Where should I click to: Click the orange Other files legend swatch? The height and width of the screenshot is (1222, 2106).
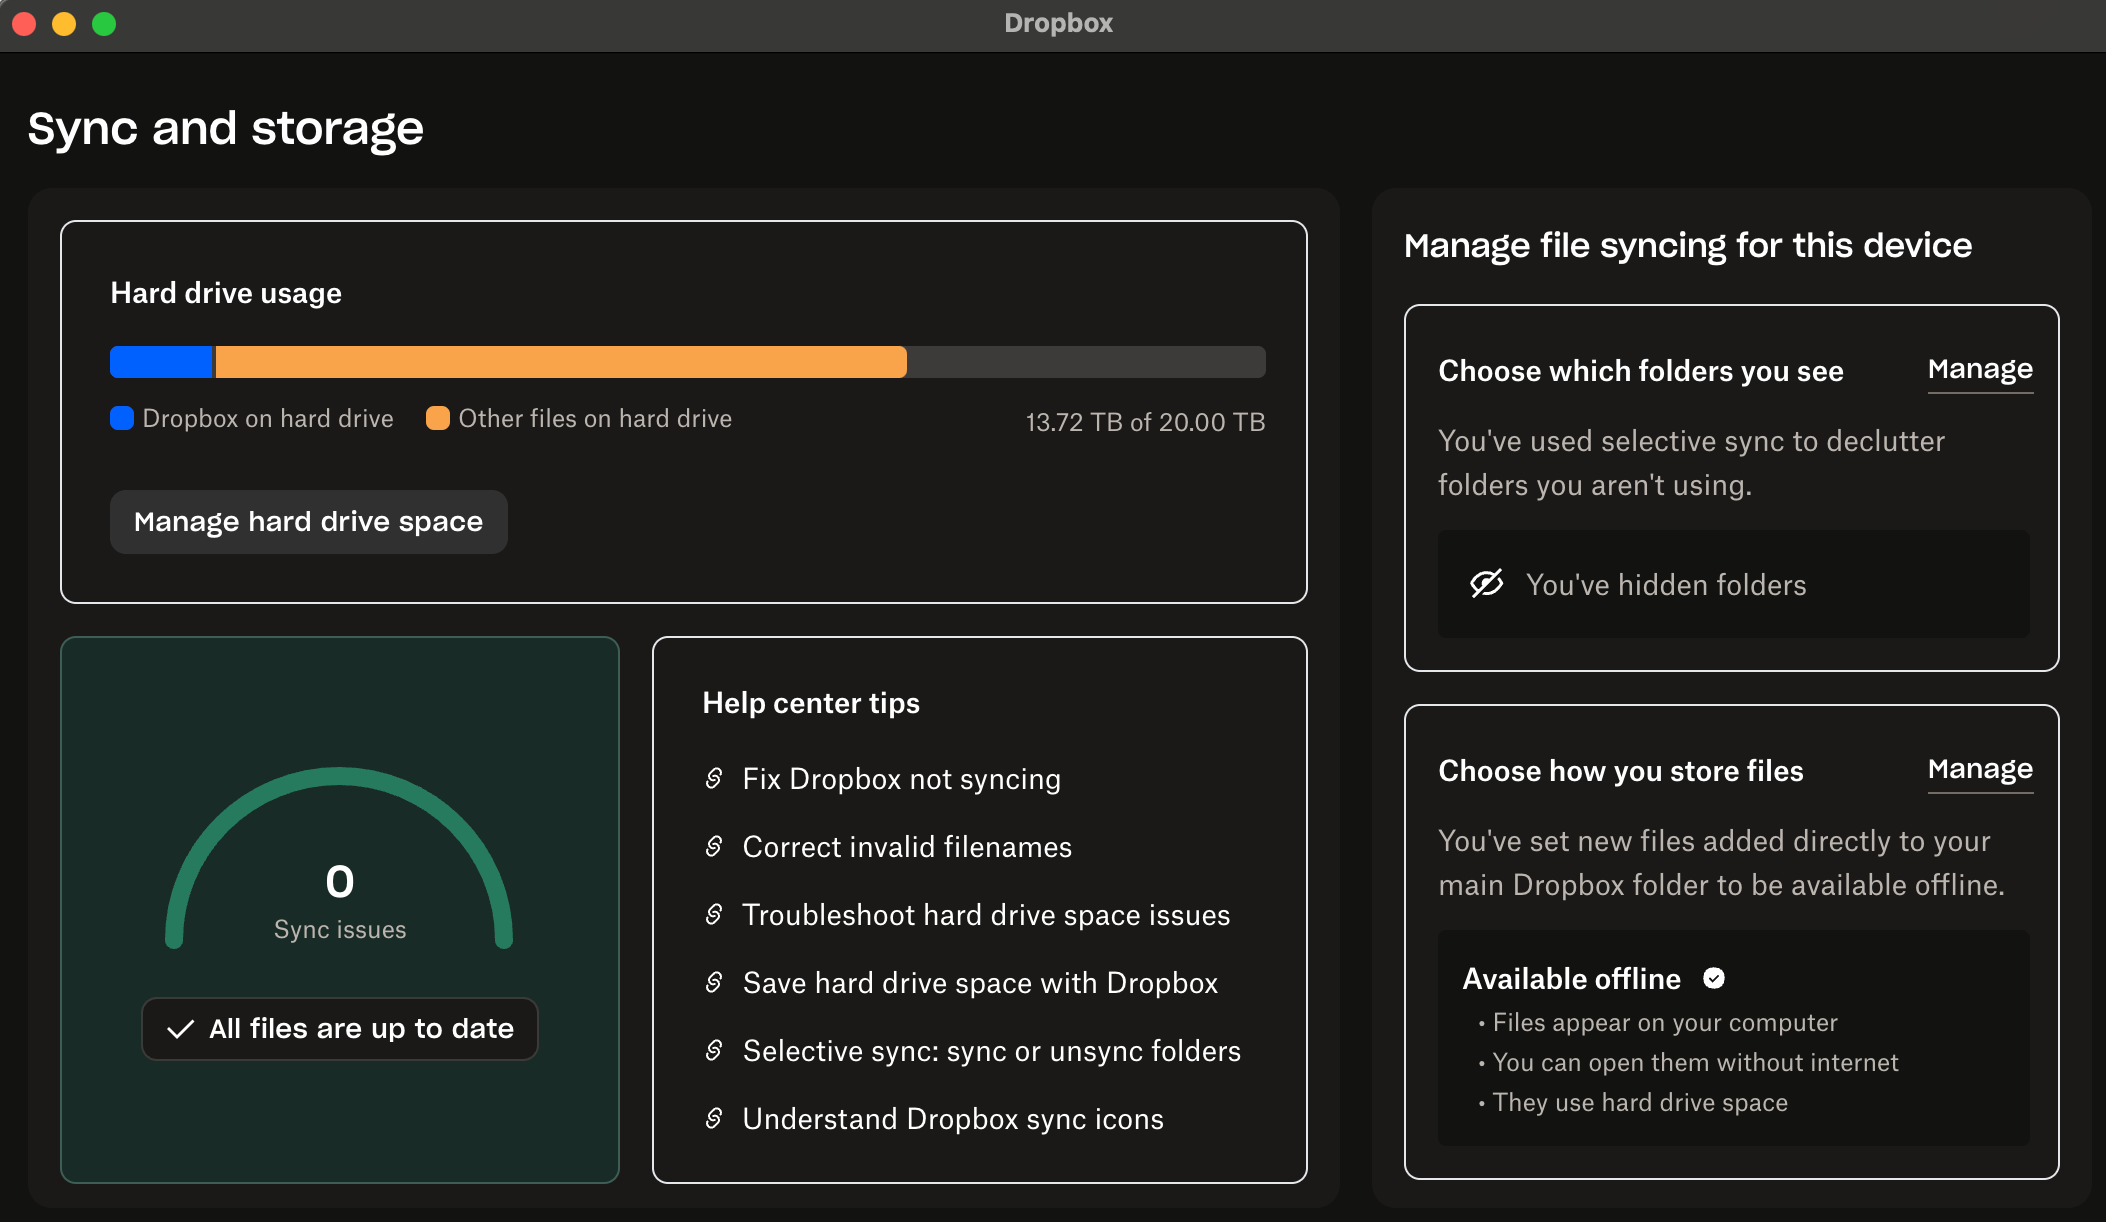(438, 418)
